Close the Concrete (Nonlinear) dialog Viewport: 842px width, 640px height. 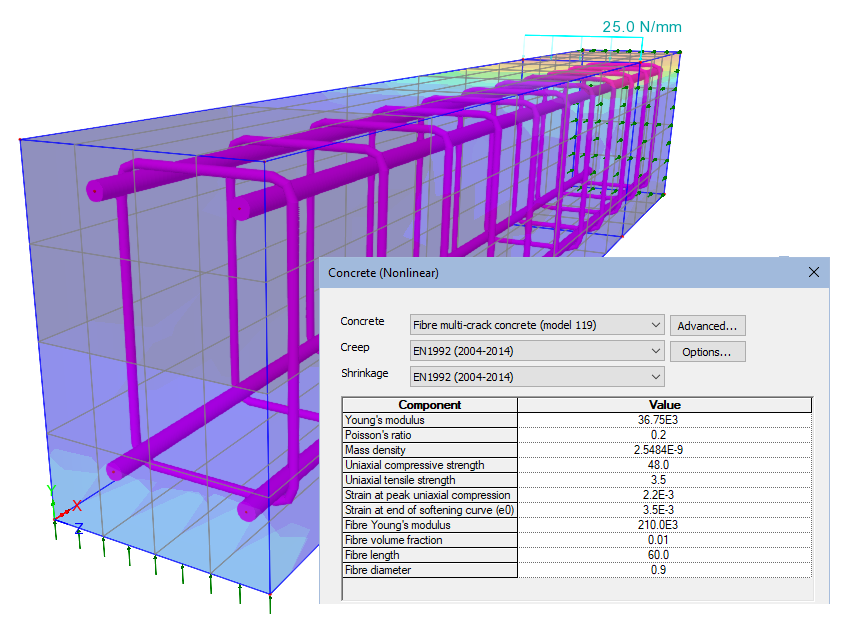pyautogui.click(x=813, y=272)
